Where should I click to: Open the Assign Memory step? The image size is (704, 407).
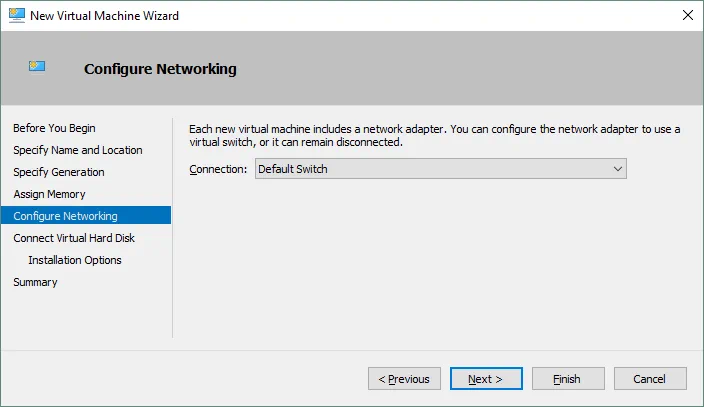click(x=50, y=194)
